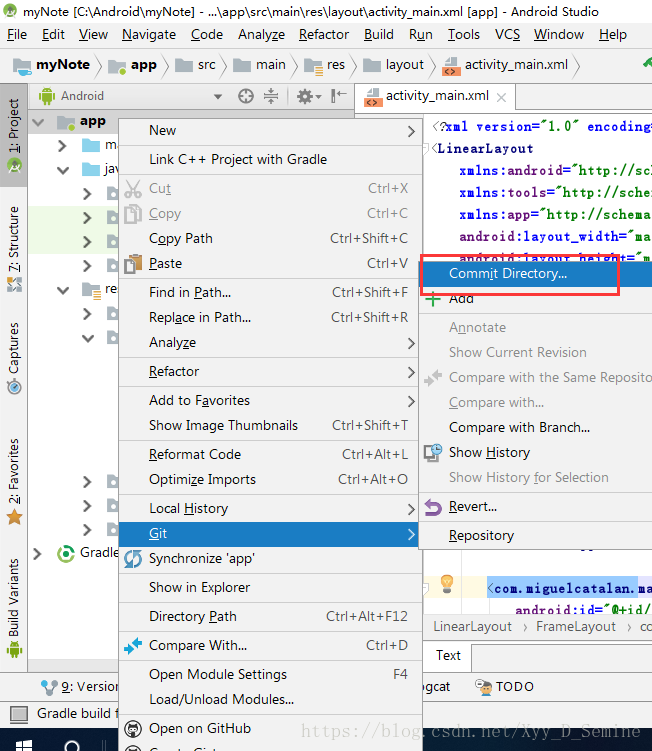The image size is (652, 751).
Task: Click LinearLayout in the editor breadcrumb
Action: point(472,627)
